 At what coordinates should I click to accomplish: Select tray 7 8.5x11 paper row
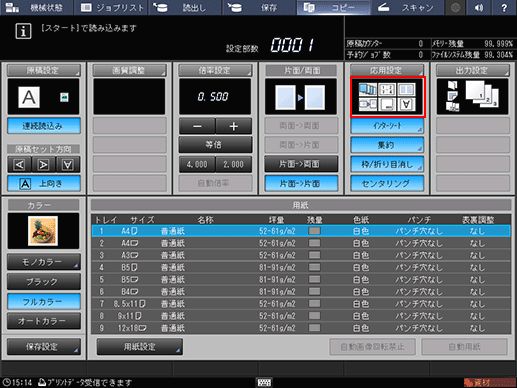(301, 304)
